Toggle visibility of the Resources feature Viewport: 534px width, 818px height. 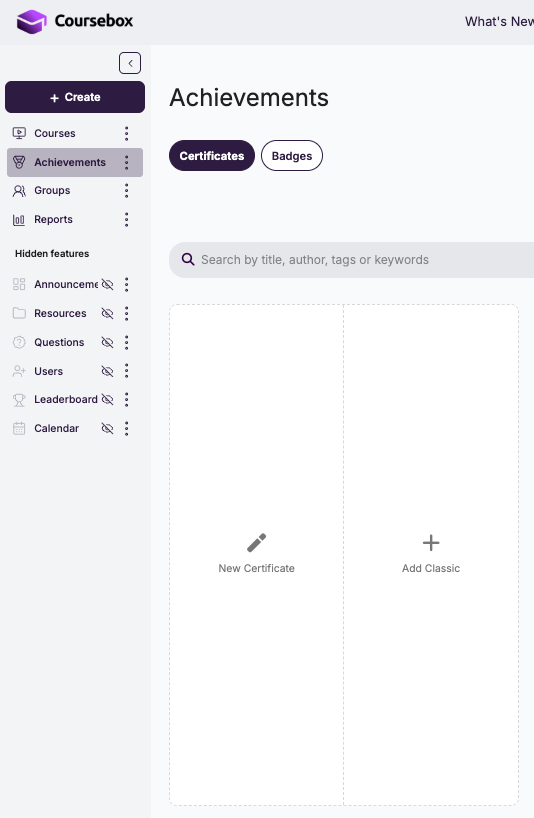[x=107, y=314]
